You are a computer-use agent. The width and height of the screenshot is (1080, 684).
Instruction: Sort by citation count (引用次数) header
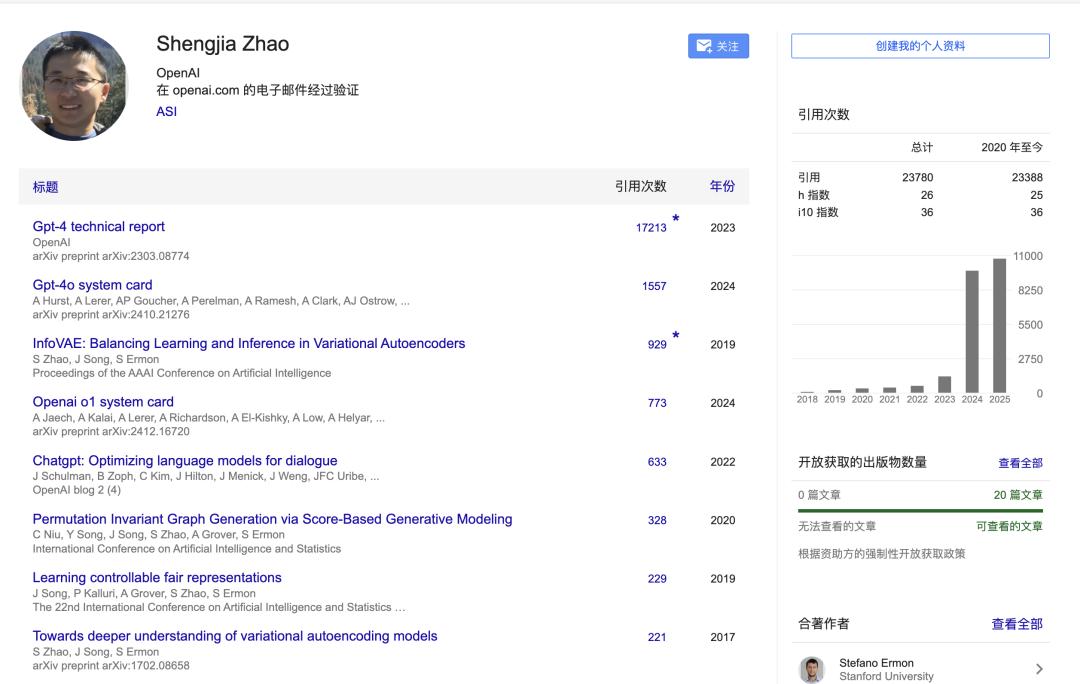pos(640,186)
